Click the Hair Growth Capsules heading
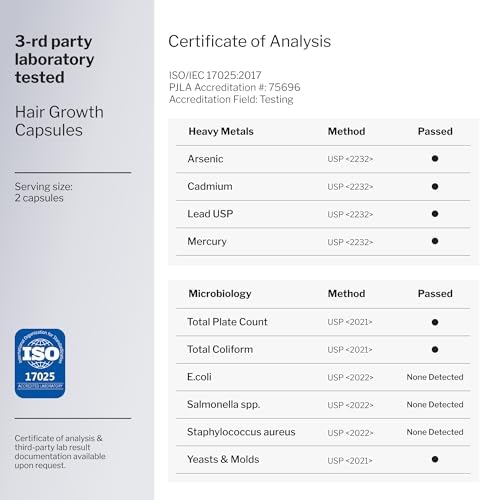The width and height of the screenshot is (480, 500). [x=59, y=121]
